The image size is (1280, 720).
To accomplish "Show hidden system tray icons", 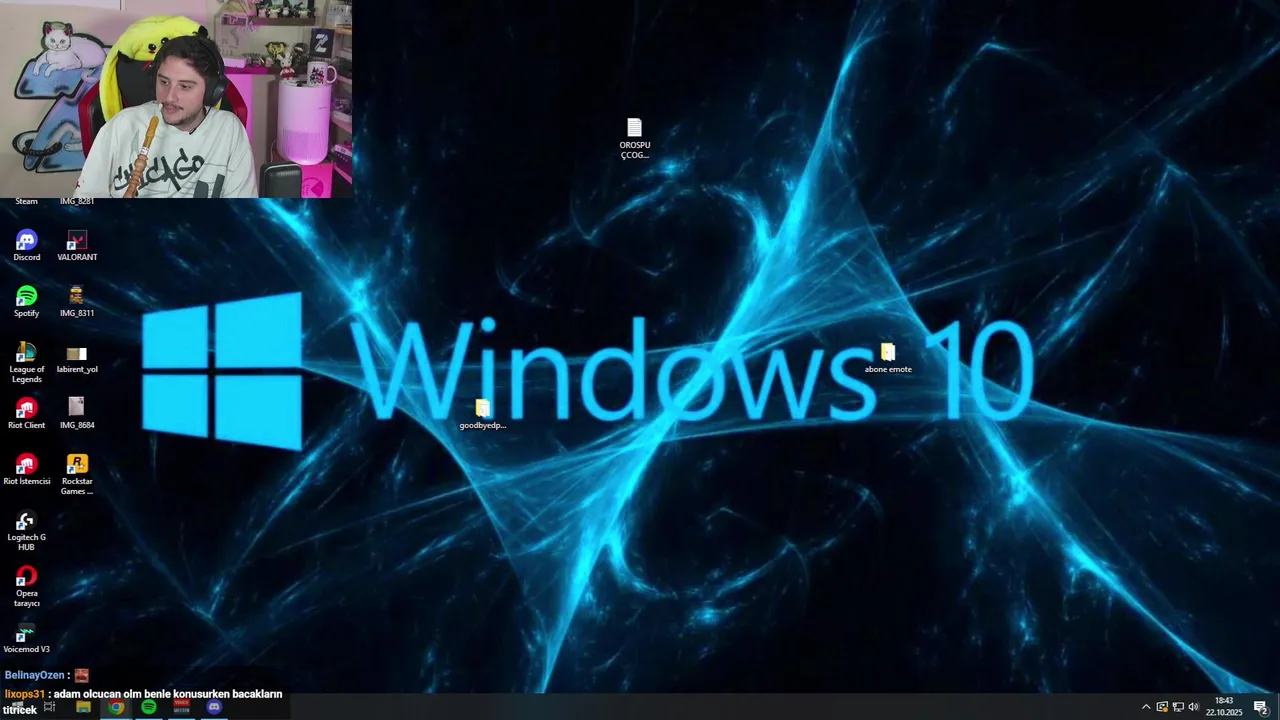I will point(1146,707).
